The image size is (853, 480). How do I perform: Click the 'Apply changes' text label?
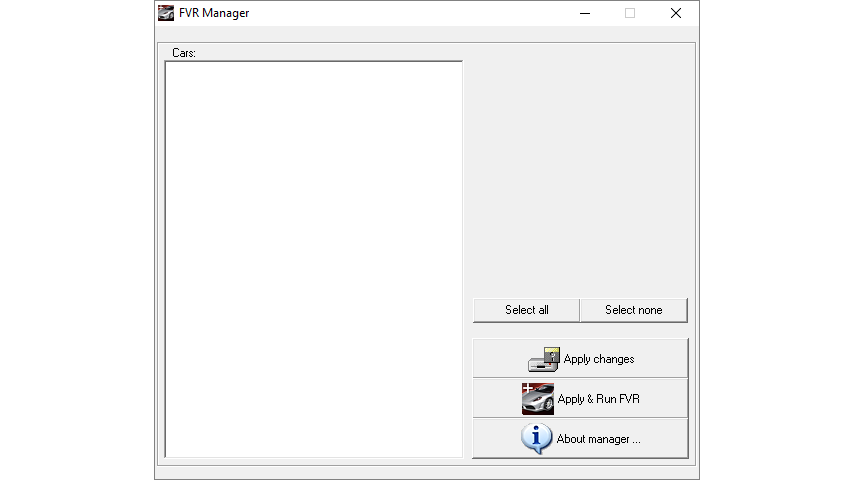tap(598, 359)
